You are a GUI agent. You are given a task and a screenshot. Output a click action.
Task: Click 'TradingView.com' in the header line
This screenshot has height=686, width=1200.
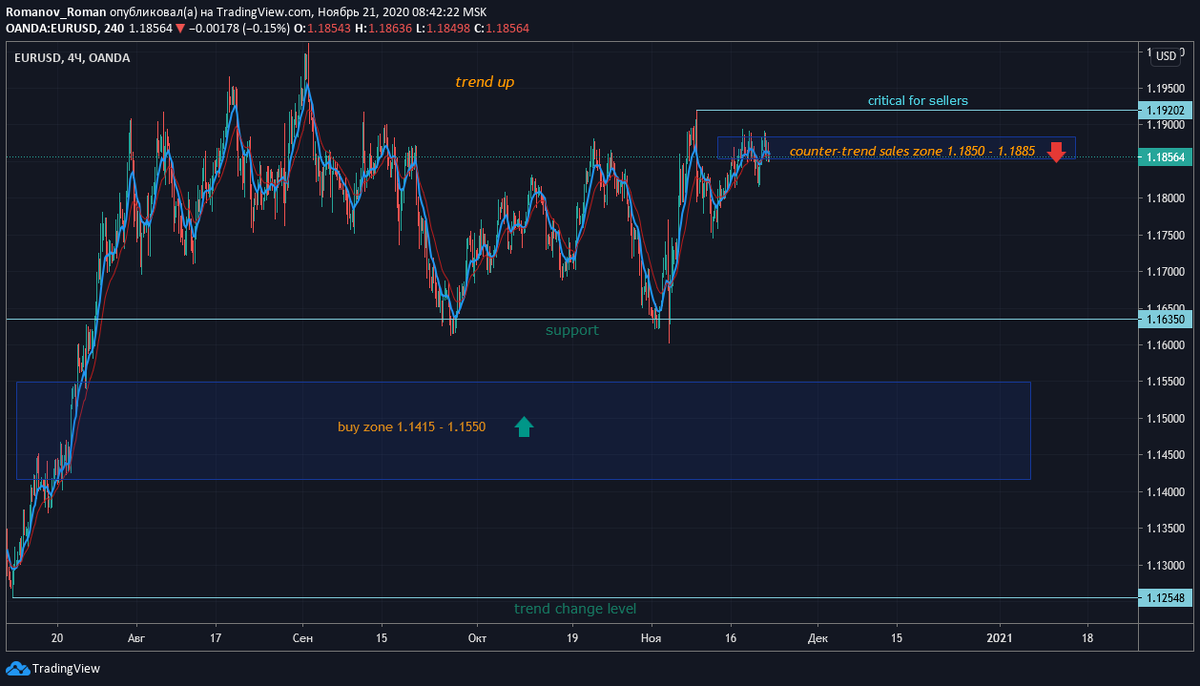pyautogui.click(x=264, y=12)
